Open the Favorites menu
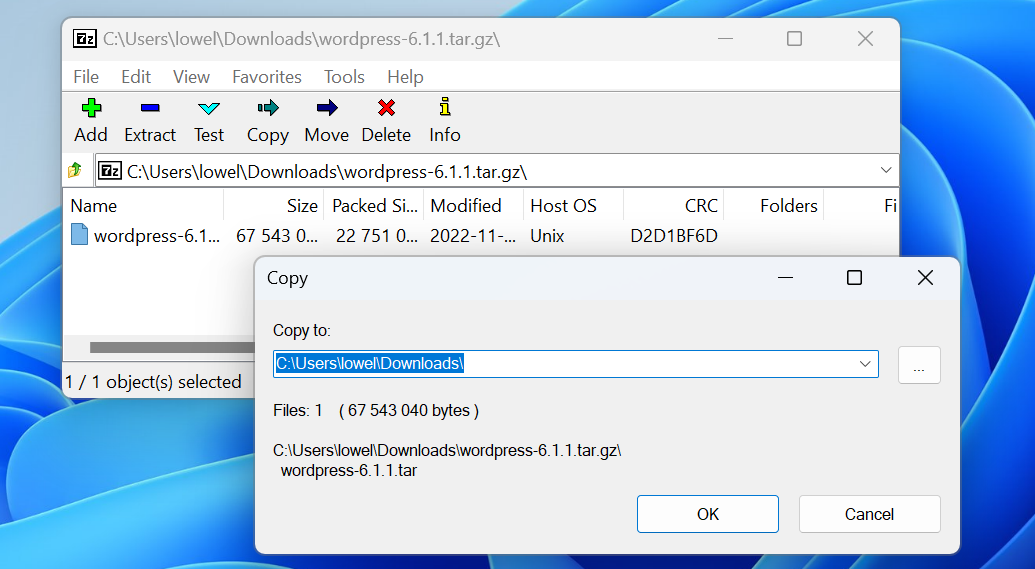Viewport: 1035px width, 569px height. (x=267, y=77)
